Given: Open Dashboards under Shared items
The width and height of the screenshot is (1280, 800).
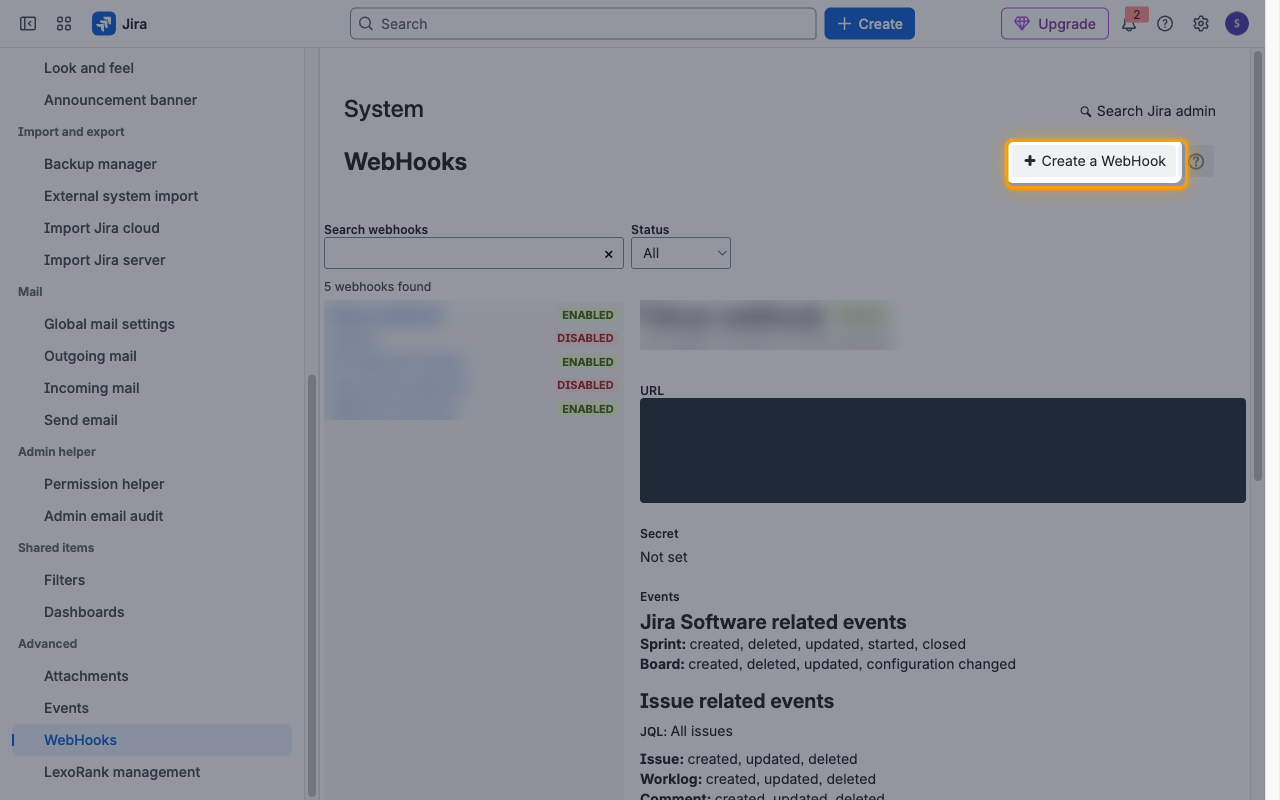Looking at the screenshot, I should click(x=84, y=612).
